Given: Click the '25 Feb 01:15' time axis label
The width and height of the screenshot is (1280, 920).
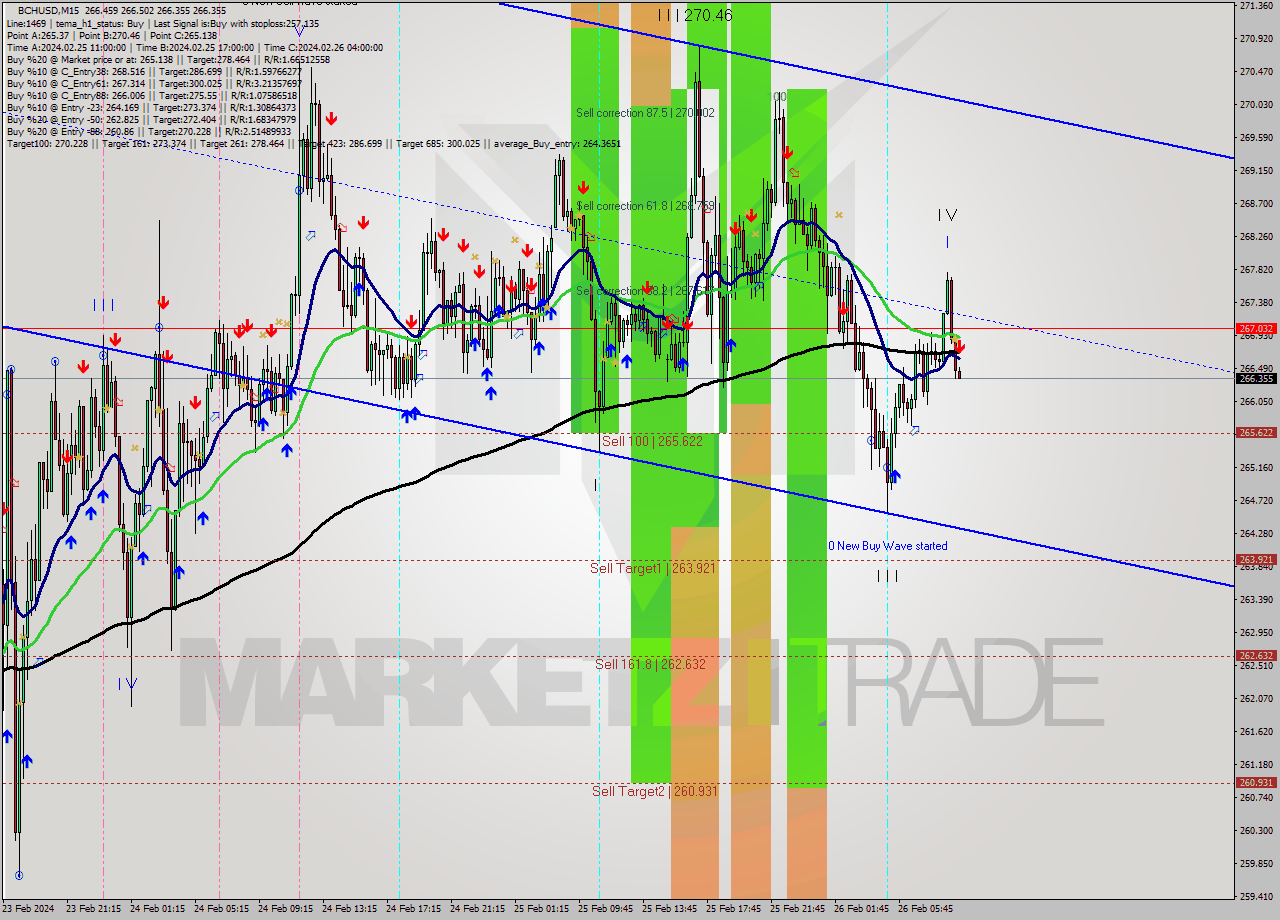Looking at the screenshot, I should [541, 909].
